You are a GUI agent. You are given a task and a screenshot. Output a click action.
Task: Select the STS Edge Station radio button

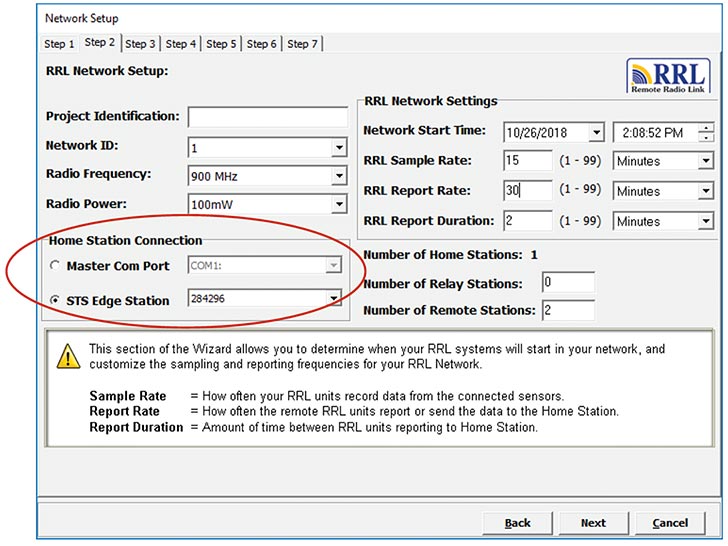55,298
